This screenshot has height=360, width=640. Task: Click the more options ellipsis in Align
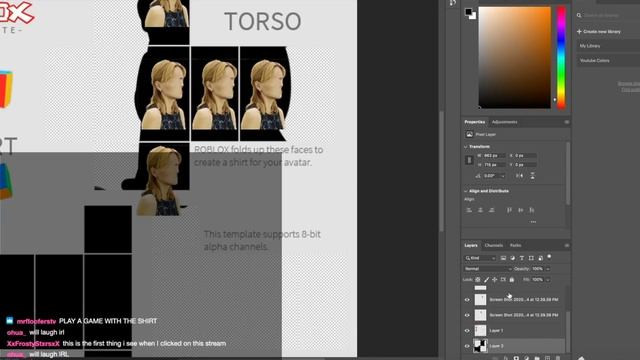pos(533,222)
